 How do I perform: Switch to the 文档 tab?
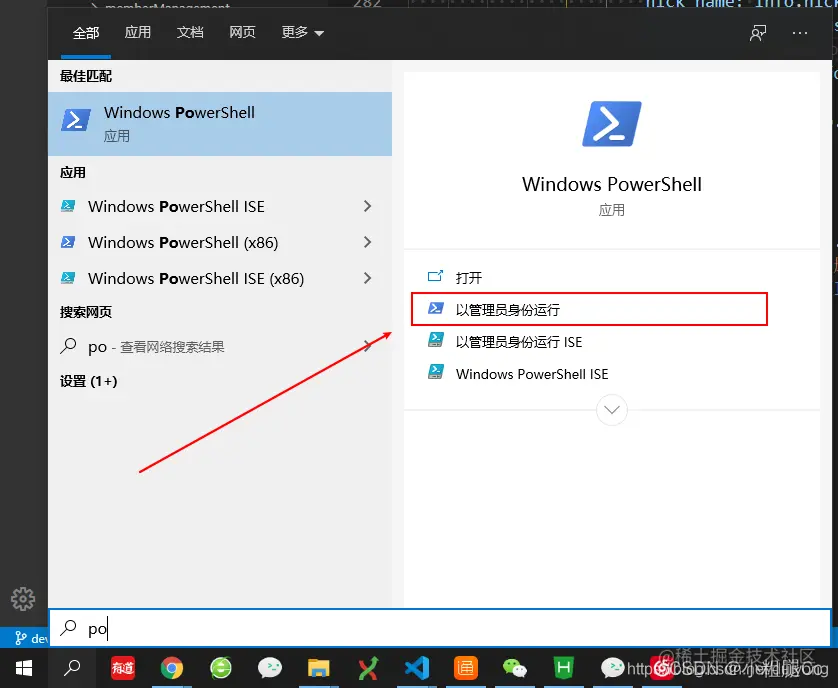(x=190, y=33)
